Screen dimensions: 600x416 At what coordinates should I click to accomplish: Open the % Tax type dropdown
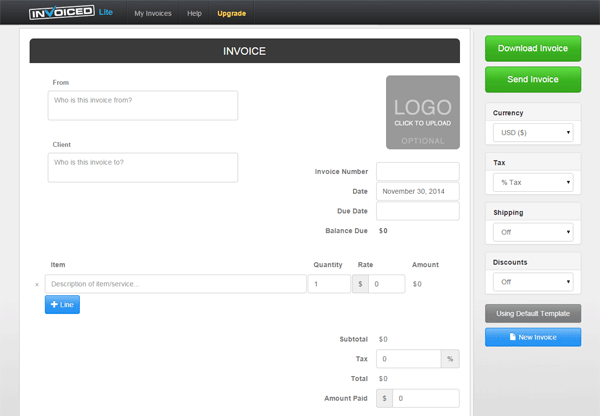(x=533, y=182)
